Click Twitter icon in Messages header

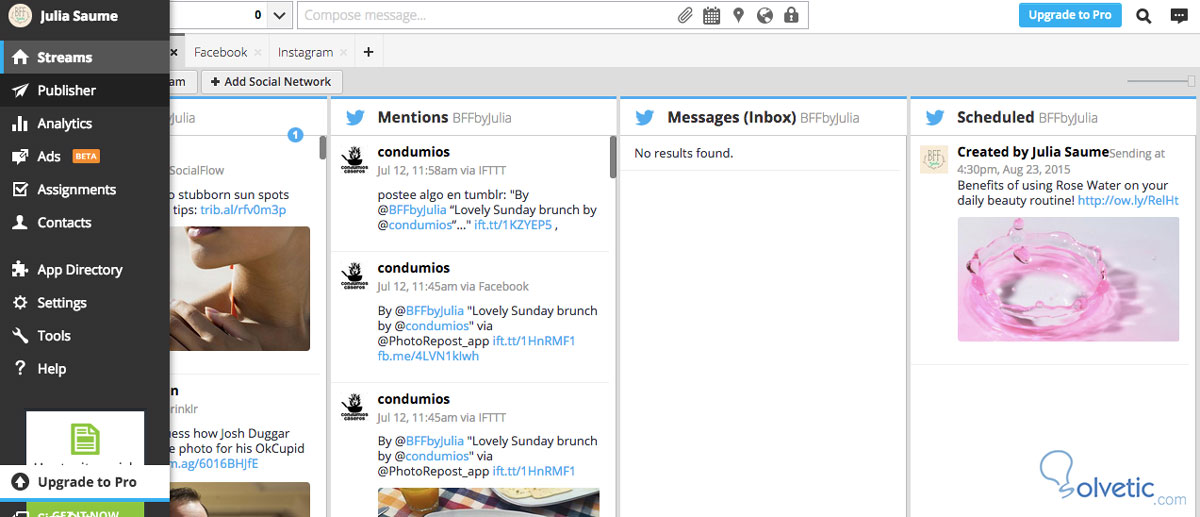click(645, 117)
